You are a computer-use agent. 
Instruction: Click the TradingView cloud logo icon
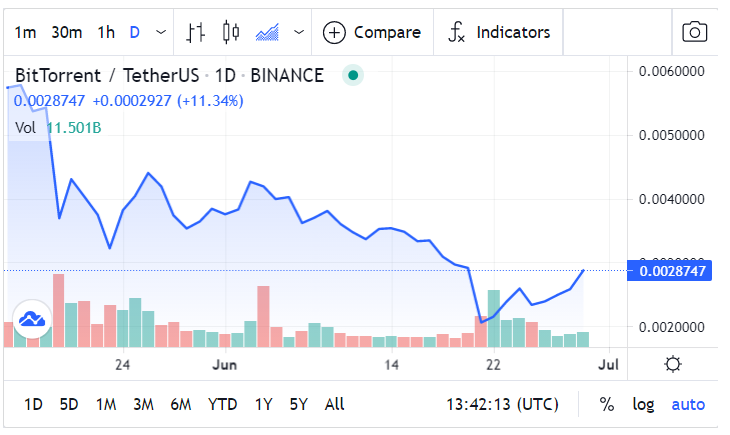point(32,319)
